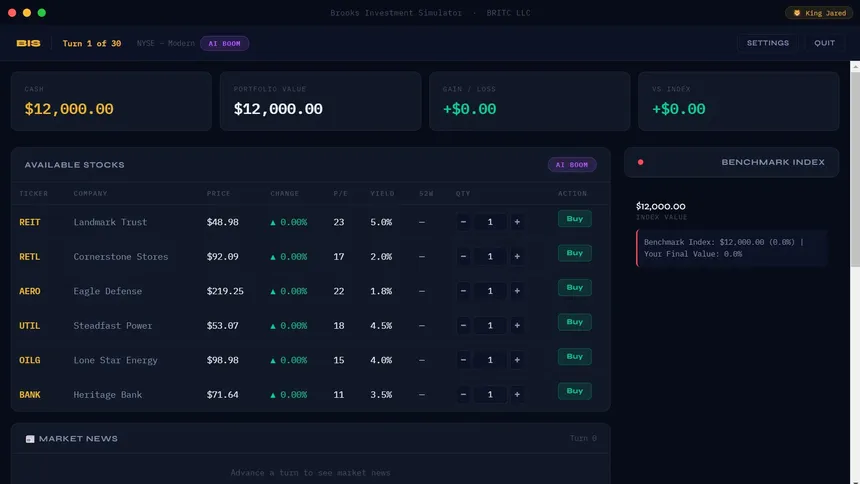Click the Steadfast Power quantity field
This screenshot has height=484, width=860.
[x=490, y=326]
